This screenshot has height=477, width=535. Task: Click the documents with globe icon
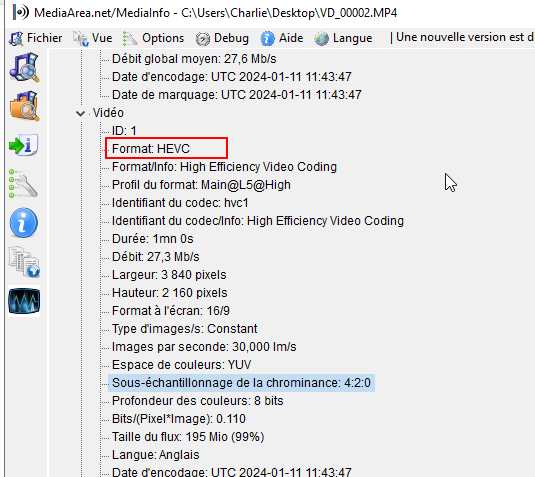pyautogui.click(x=24, y=262)
